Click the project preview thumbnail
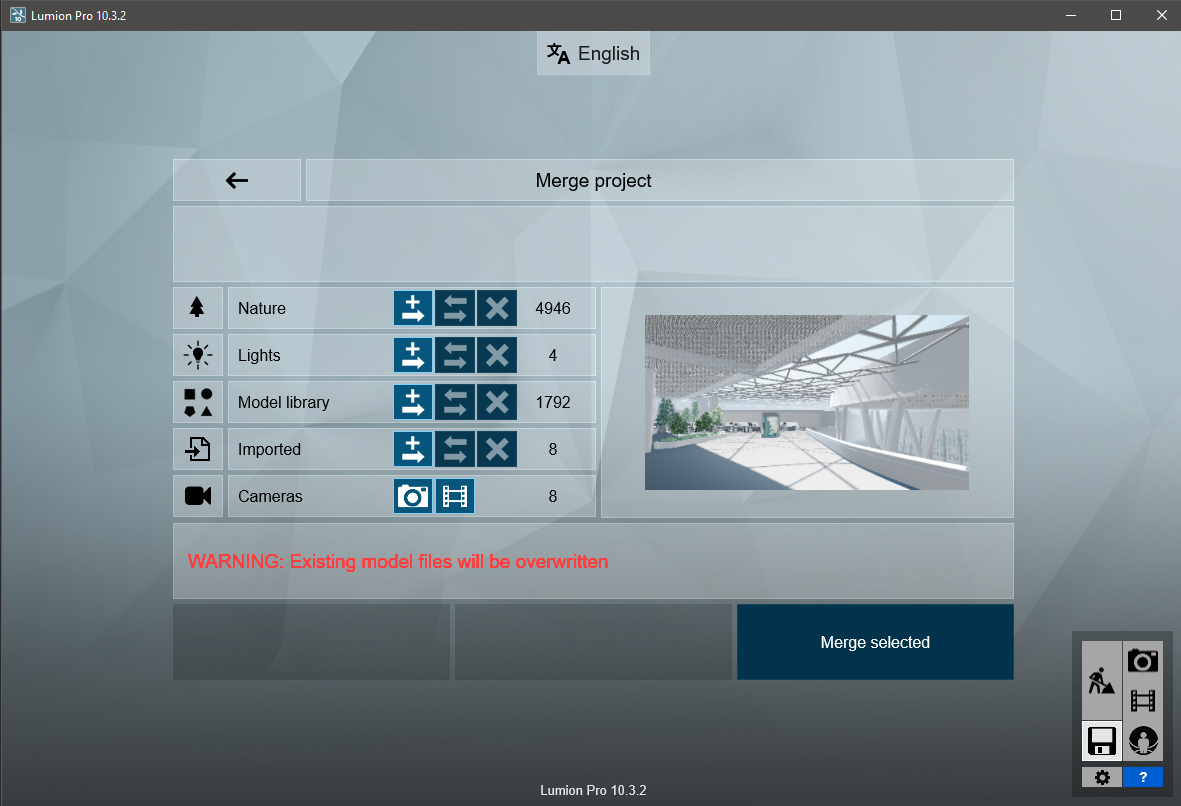 806,402
